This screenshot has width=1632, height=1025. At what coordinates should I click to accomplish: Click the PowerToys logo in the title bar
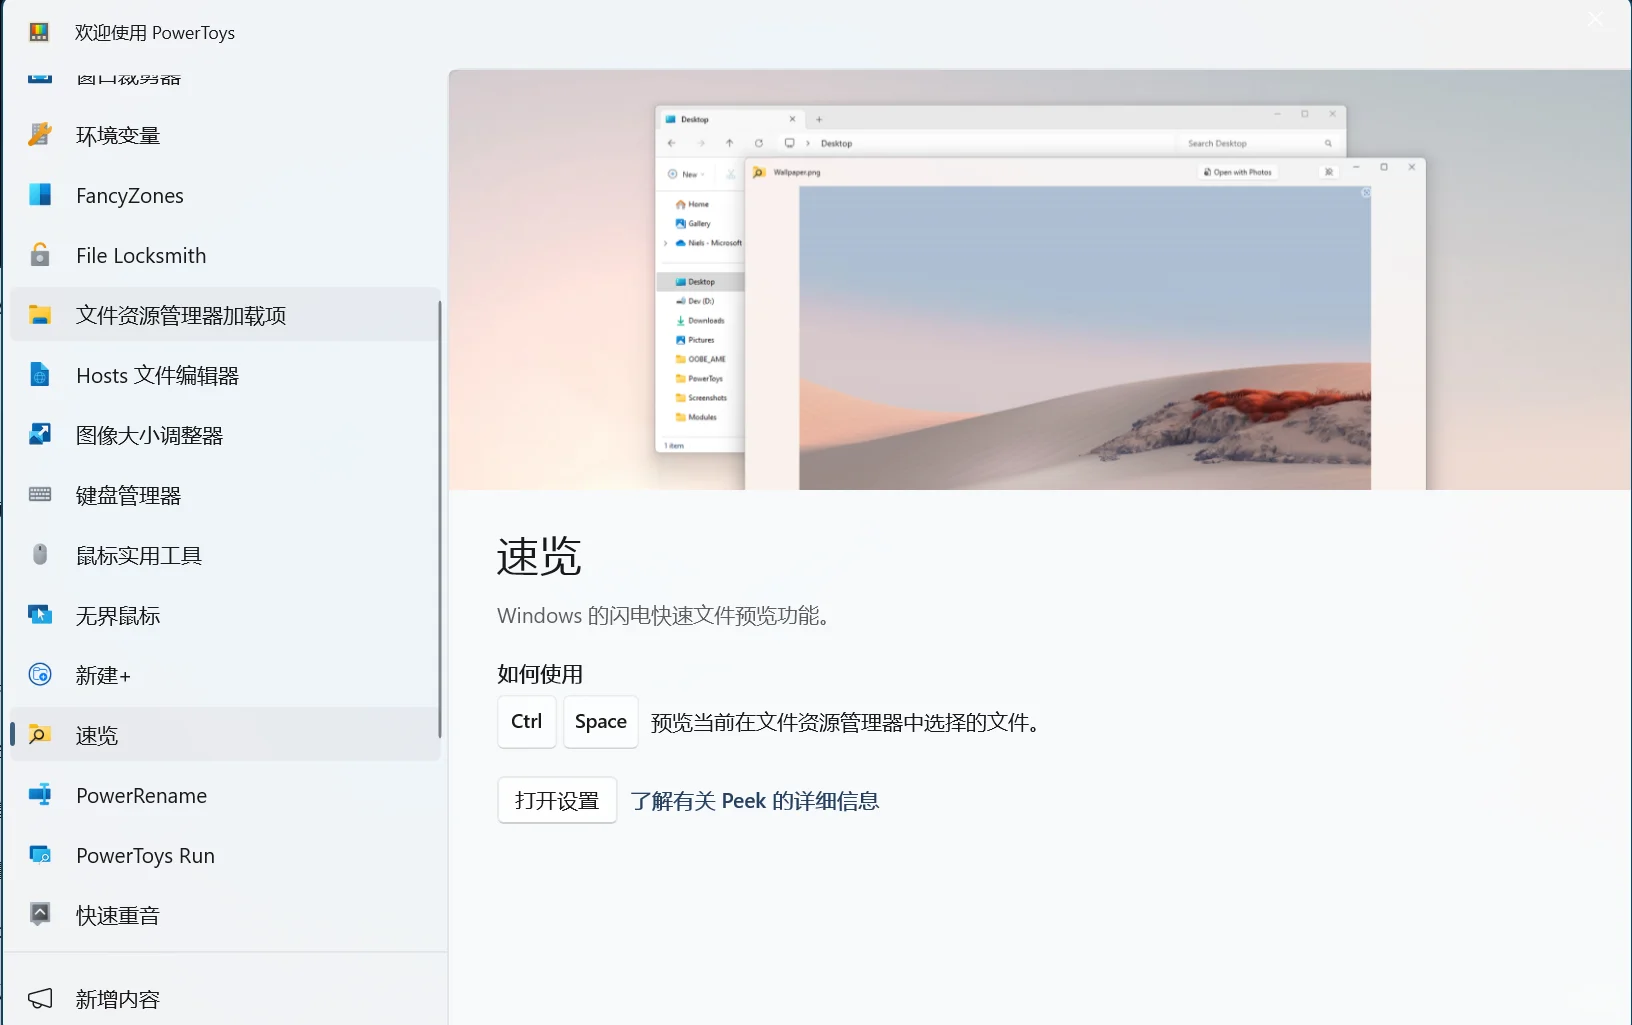click(x=39, y=32)
